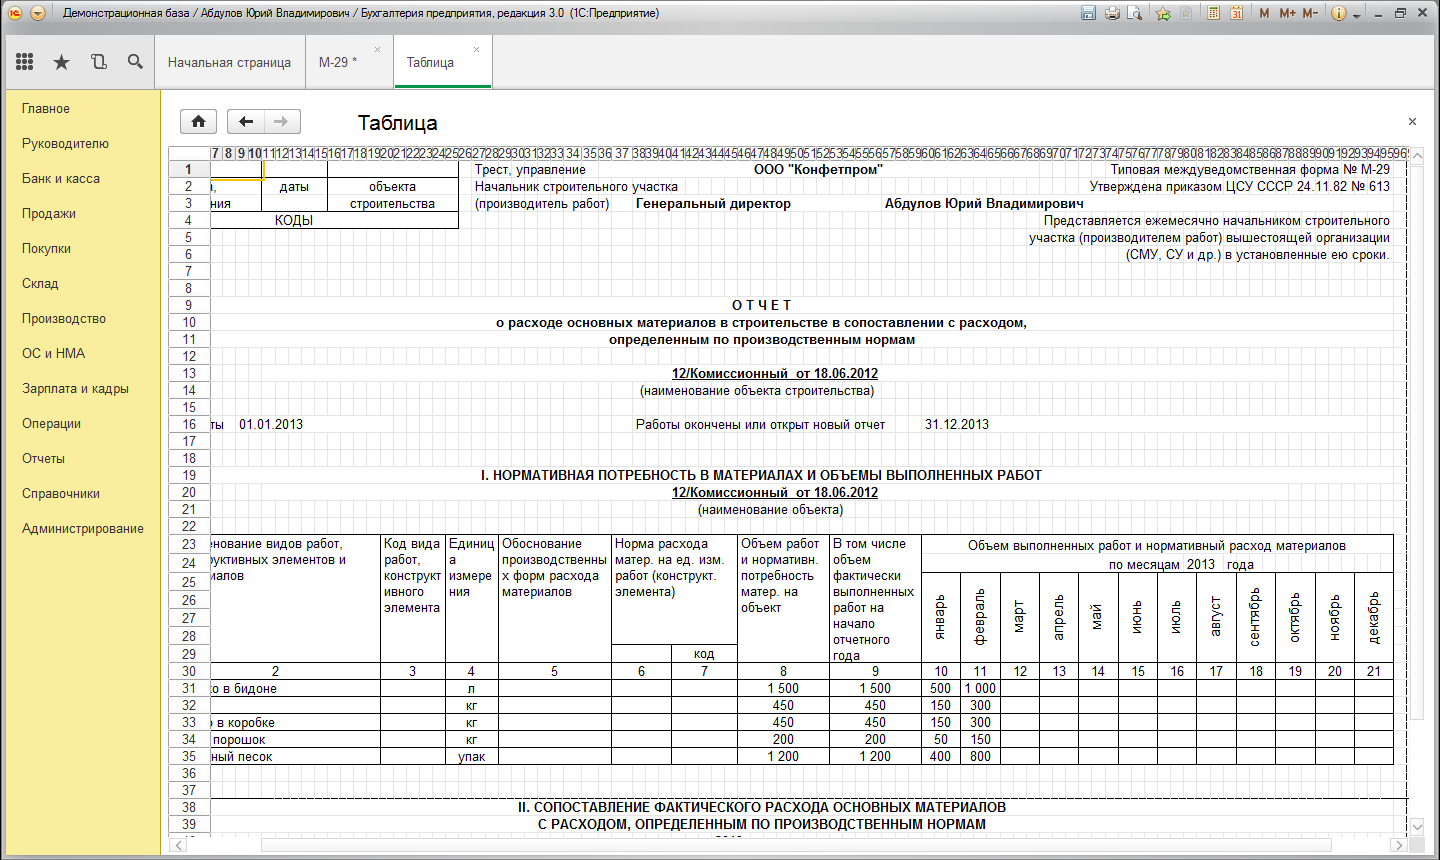
Task: Click the end date 31.12.2013 cell
Action: coord(957,424)
